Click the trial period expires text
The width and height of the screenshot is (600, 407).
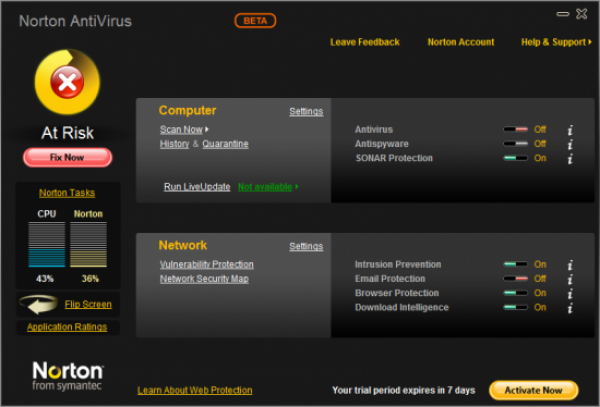click(x=404, y=390)
